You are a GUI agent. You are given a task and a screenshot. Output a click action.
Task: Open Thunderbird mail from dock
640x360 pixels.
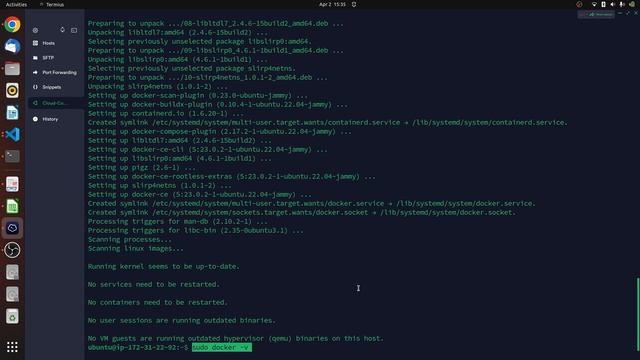(12, 47)
